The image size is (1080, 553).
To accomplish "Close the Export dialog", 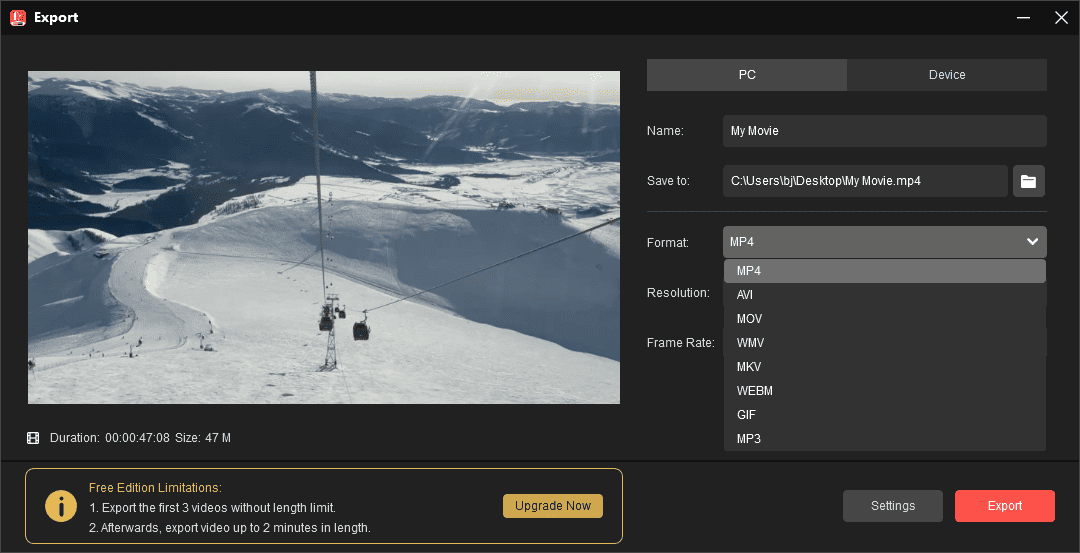I will coord(1061,18).
